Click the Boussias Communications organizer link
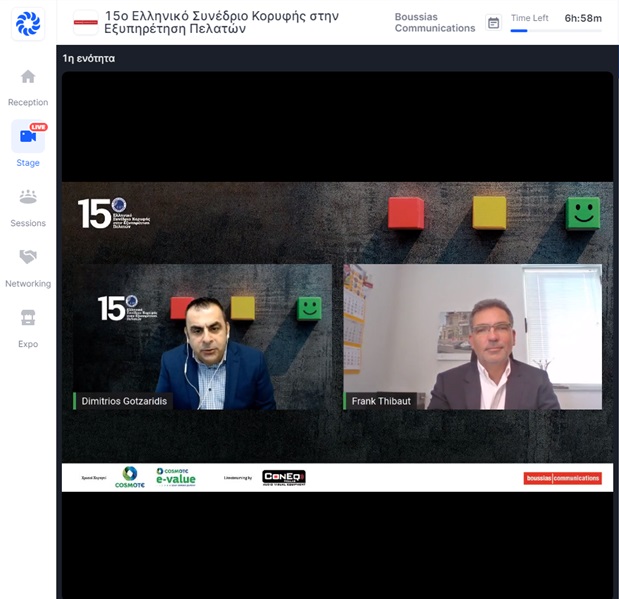 click(x=435, y=23)
